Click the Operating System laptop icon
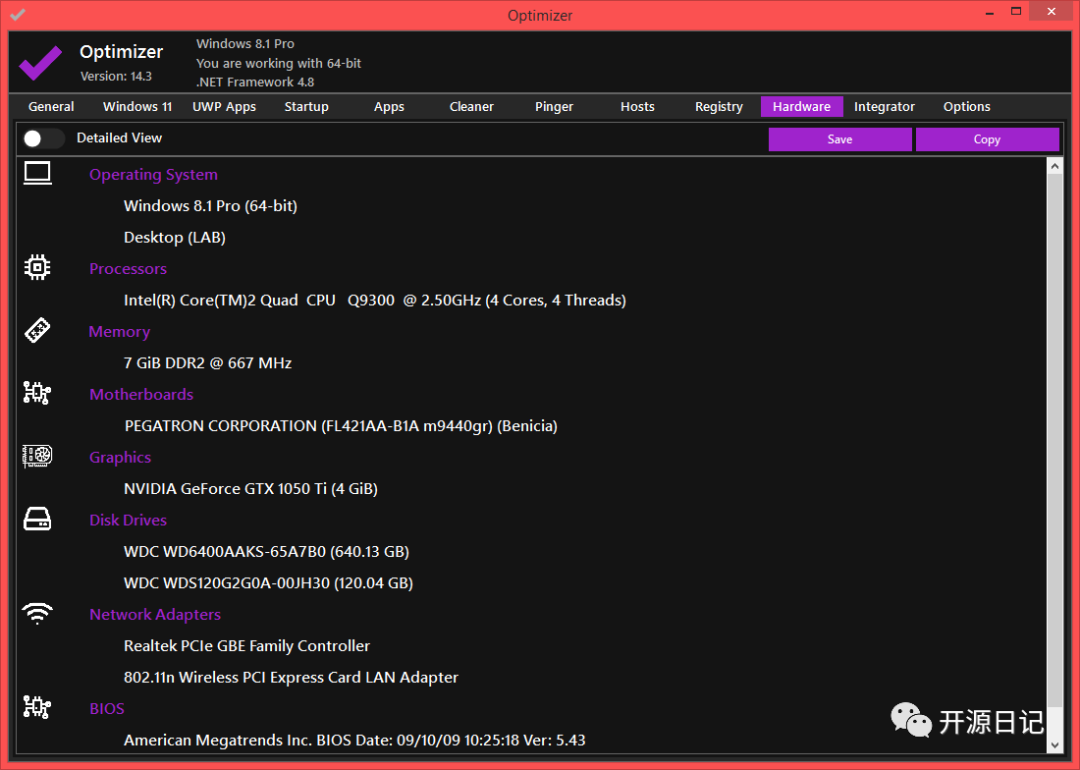This screenshot has height=770, width=1080. pyautogui.click(x=37, y=173)
